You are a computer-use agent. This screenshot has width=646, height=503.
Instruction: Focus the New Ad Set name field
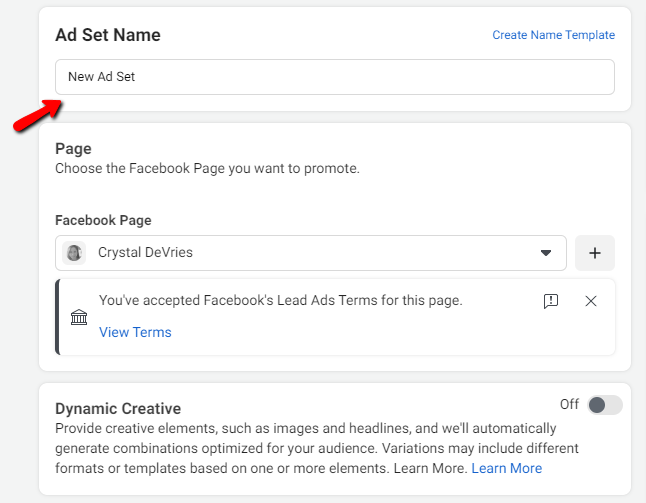pyautogui.click(x=334, y=77)
